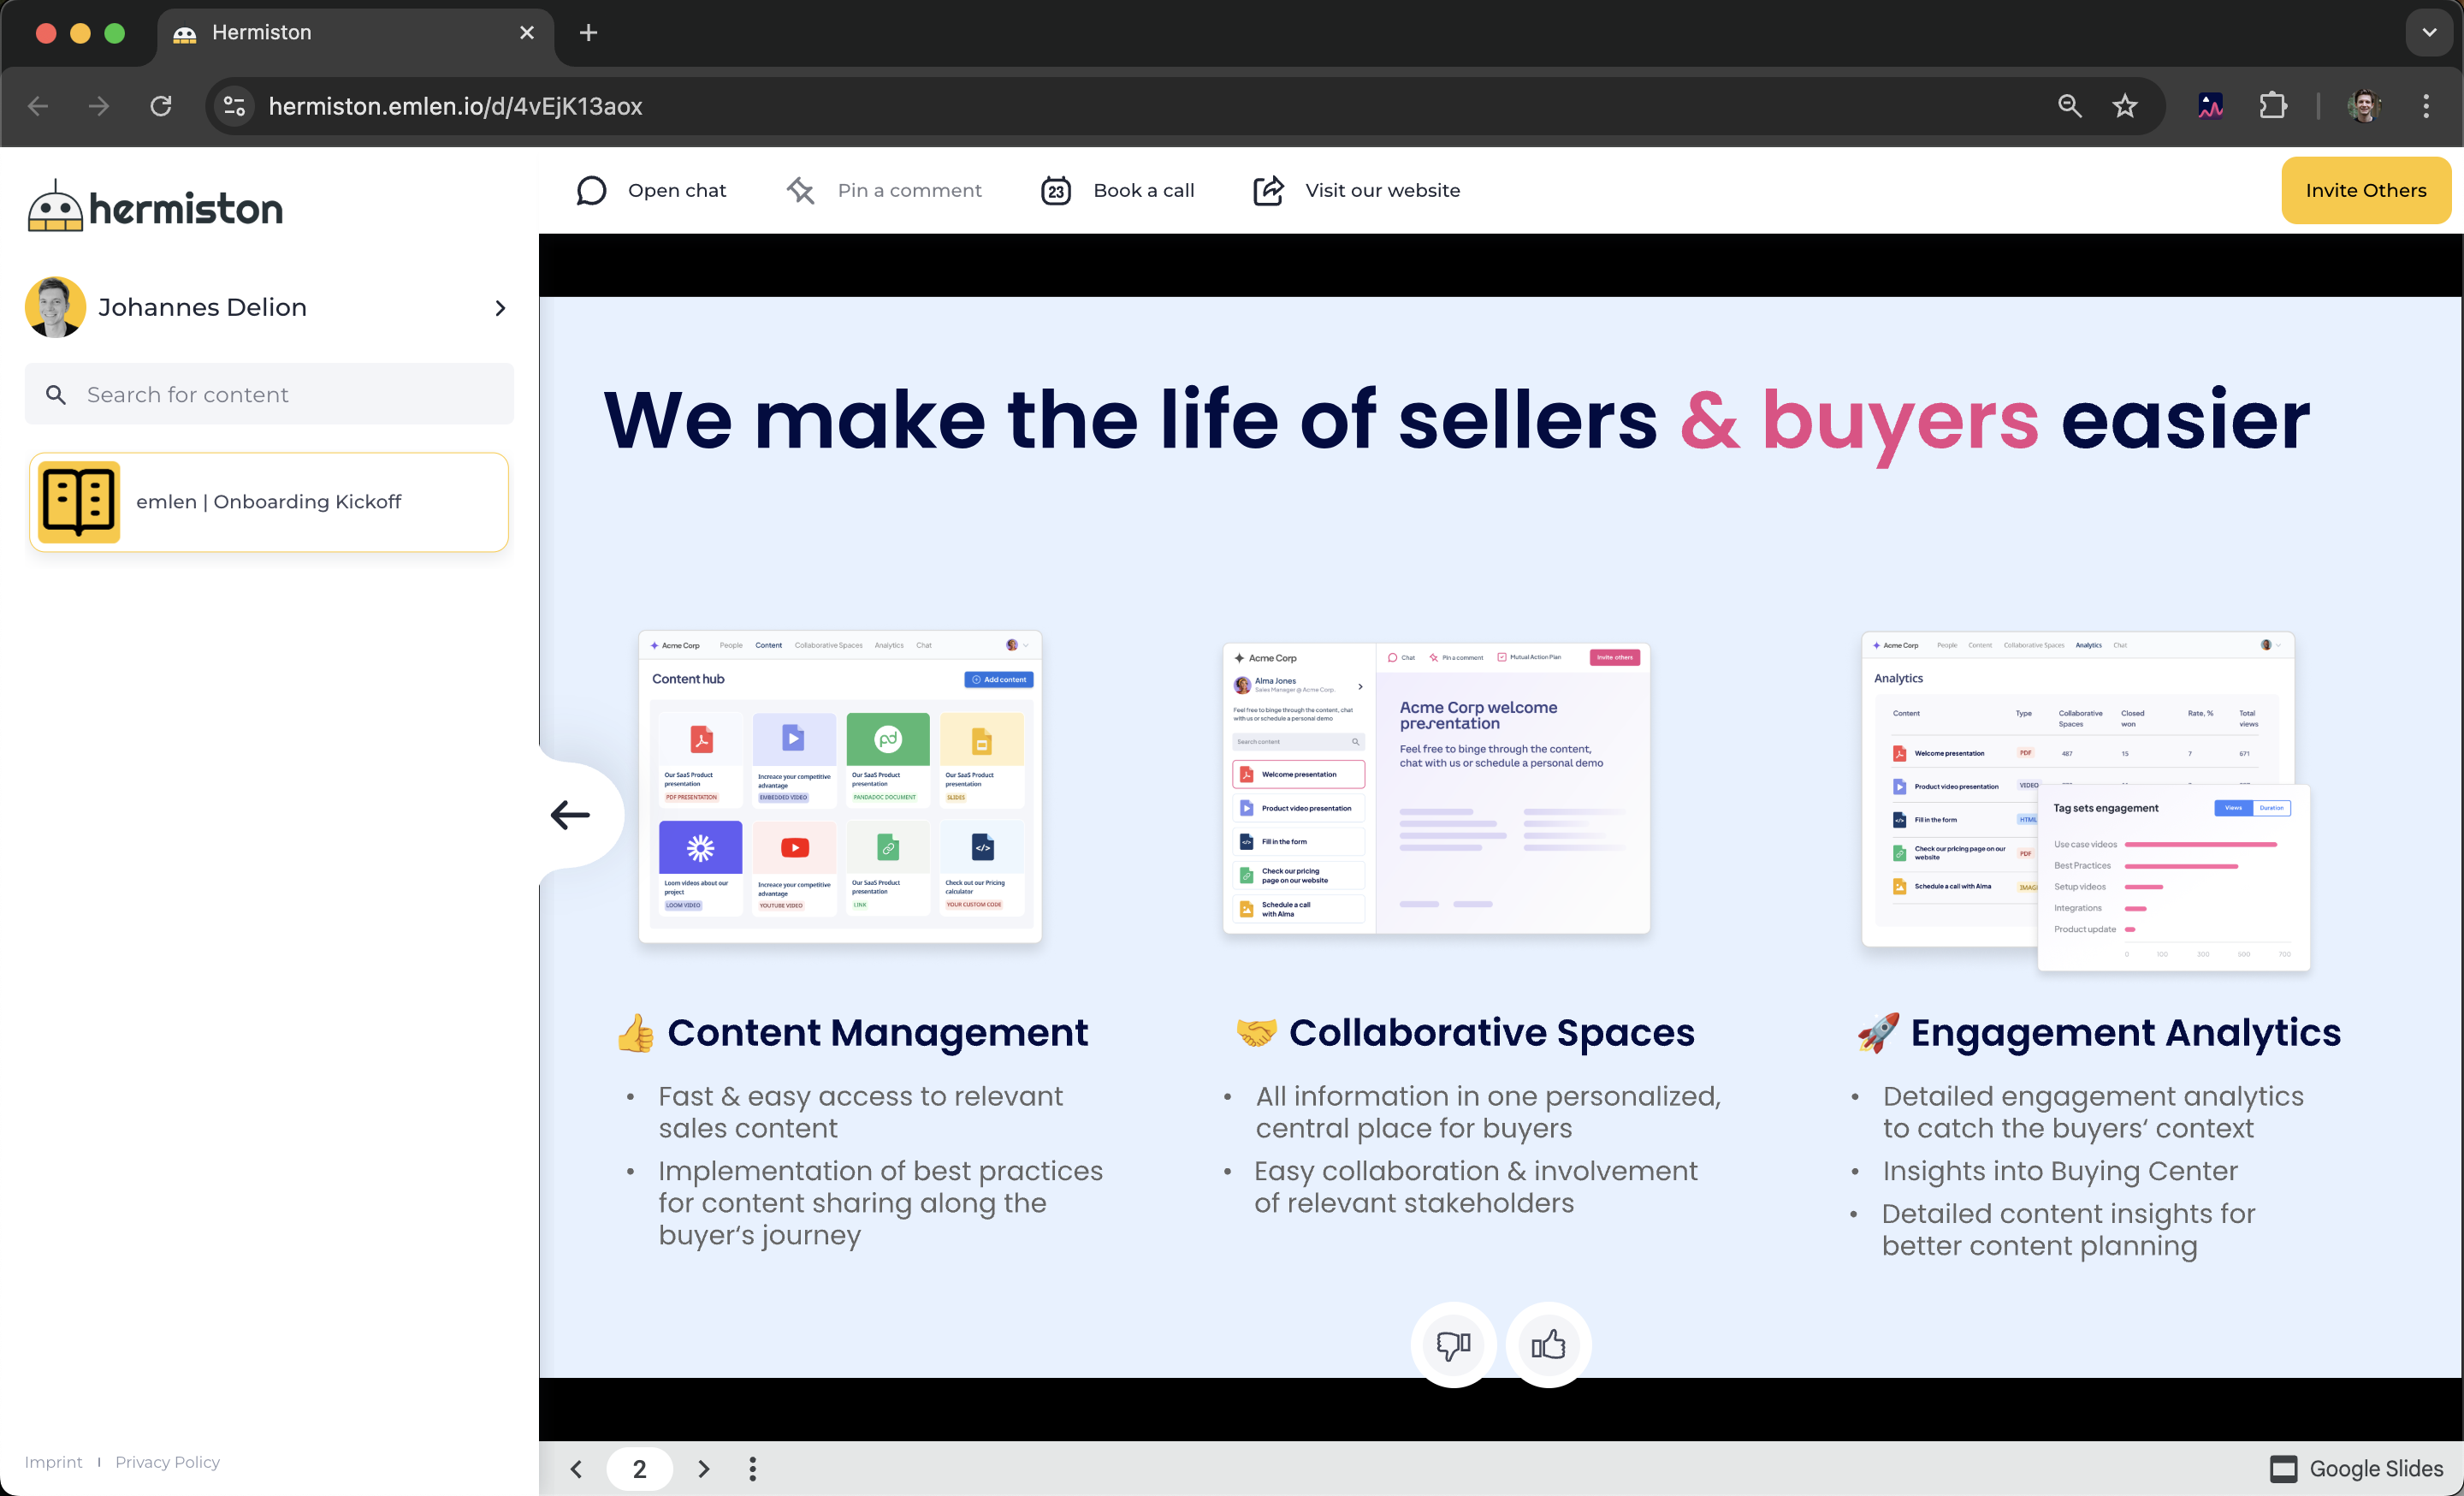
Task: Open the slide options three-dot menu
Action: click(x=753, y=1468)
